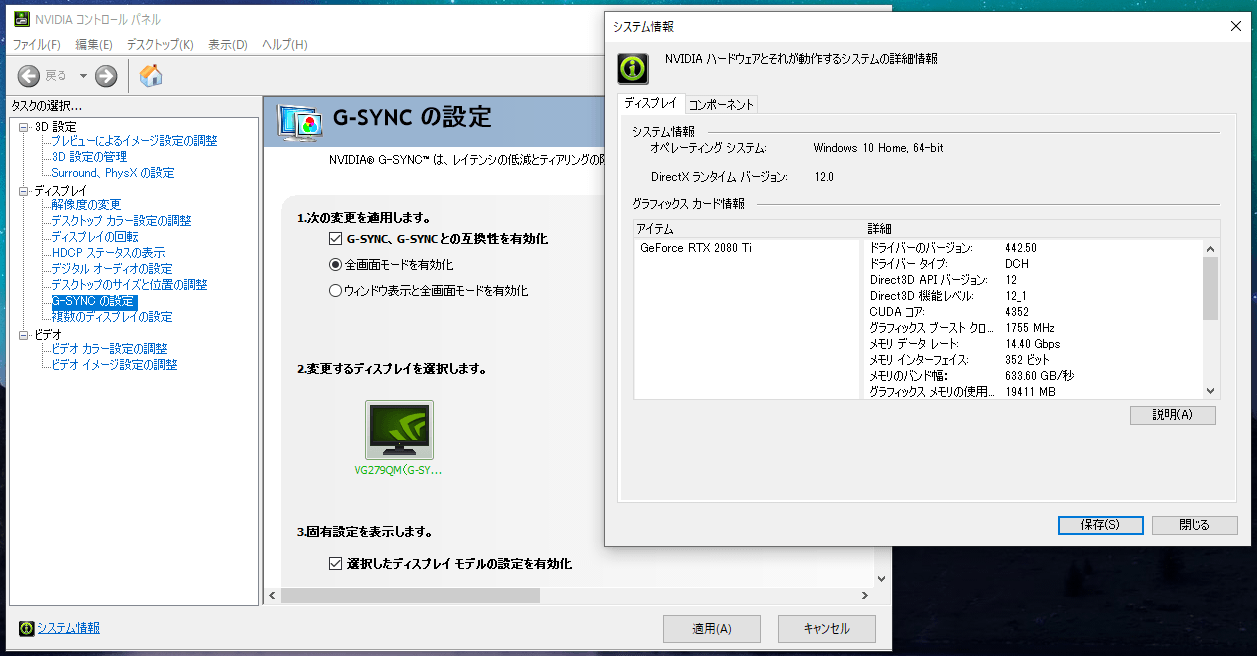Click the 説明(A) button
Image resolution: width=1257 pixels, height=656 pixels.
1173,415
